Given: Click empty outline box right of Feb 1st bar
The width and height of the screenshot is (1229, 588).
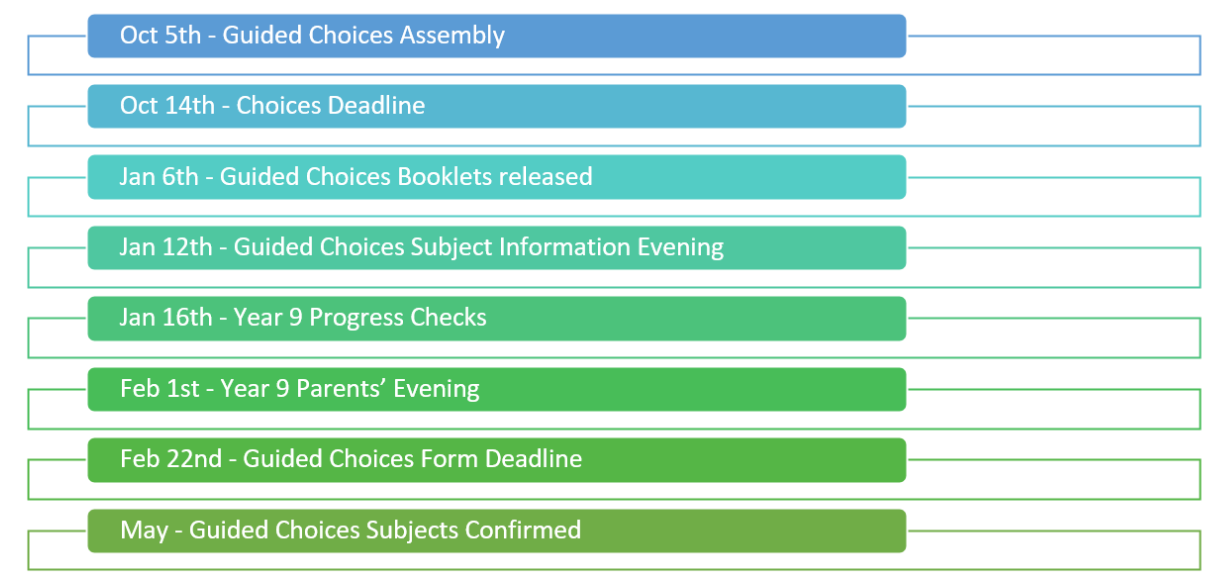Looking at the screenshot, I should point(1054,409).
